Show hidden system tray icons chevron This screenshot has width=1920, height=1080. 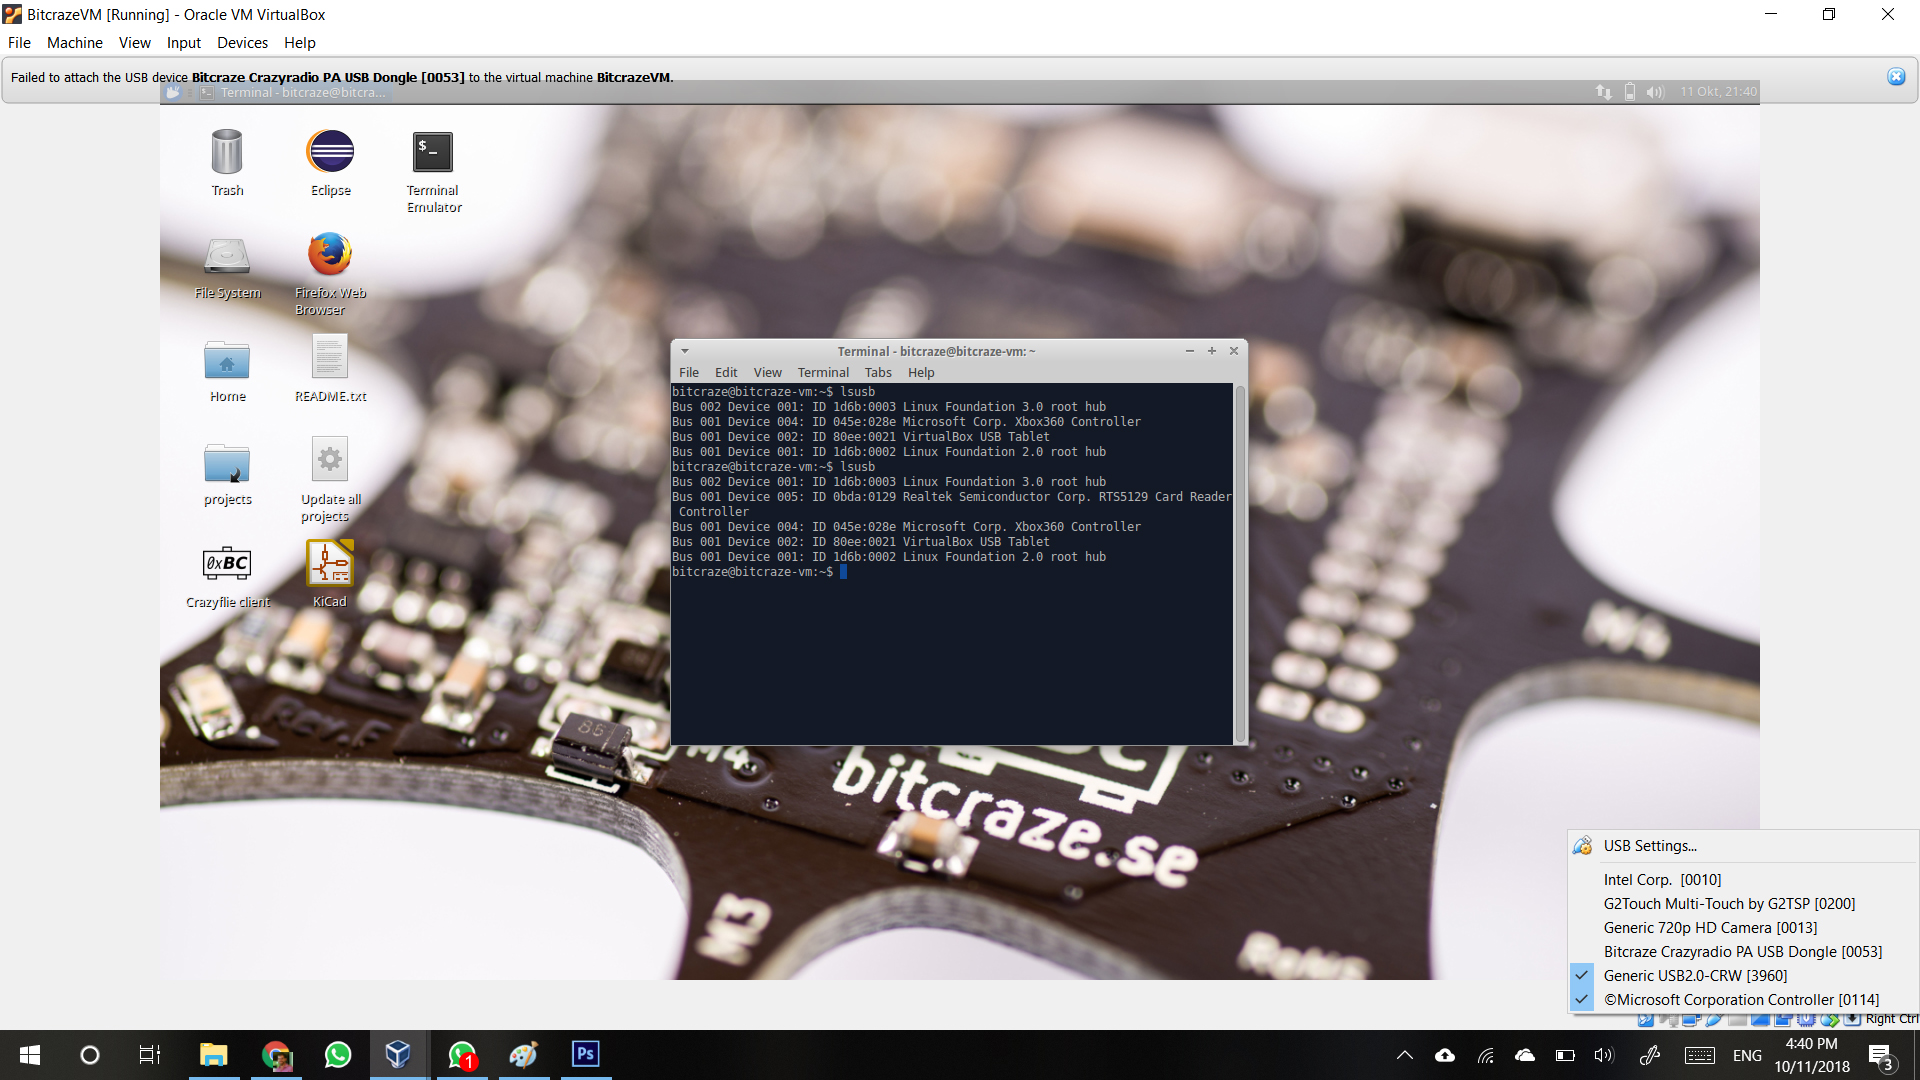[1404, 1055]
